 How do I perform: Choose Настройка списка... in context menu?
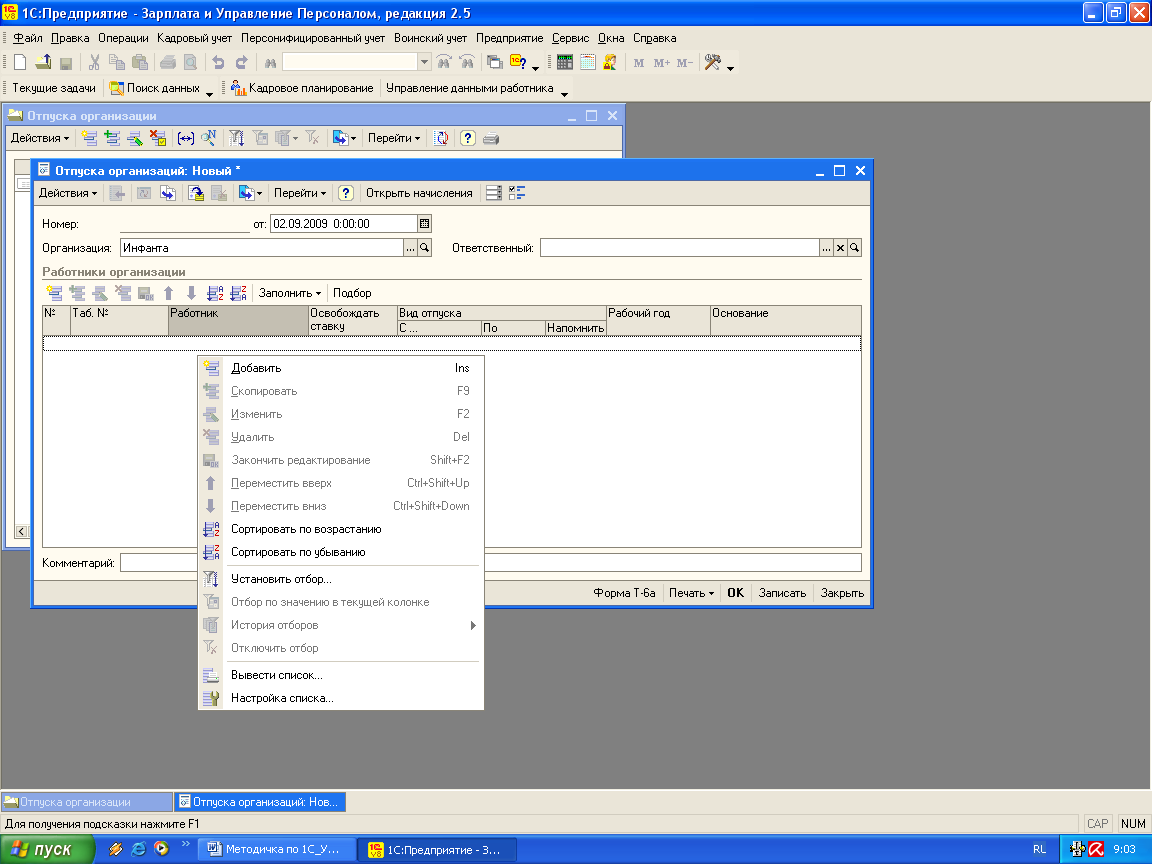tap(341, 698)
